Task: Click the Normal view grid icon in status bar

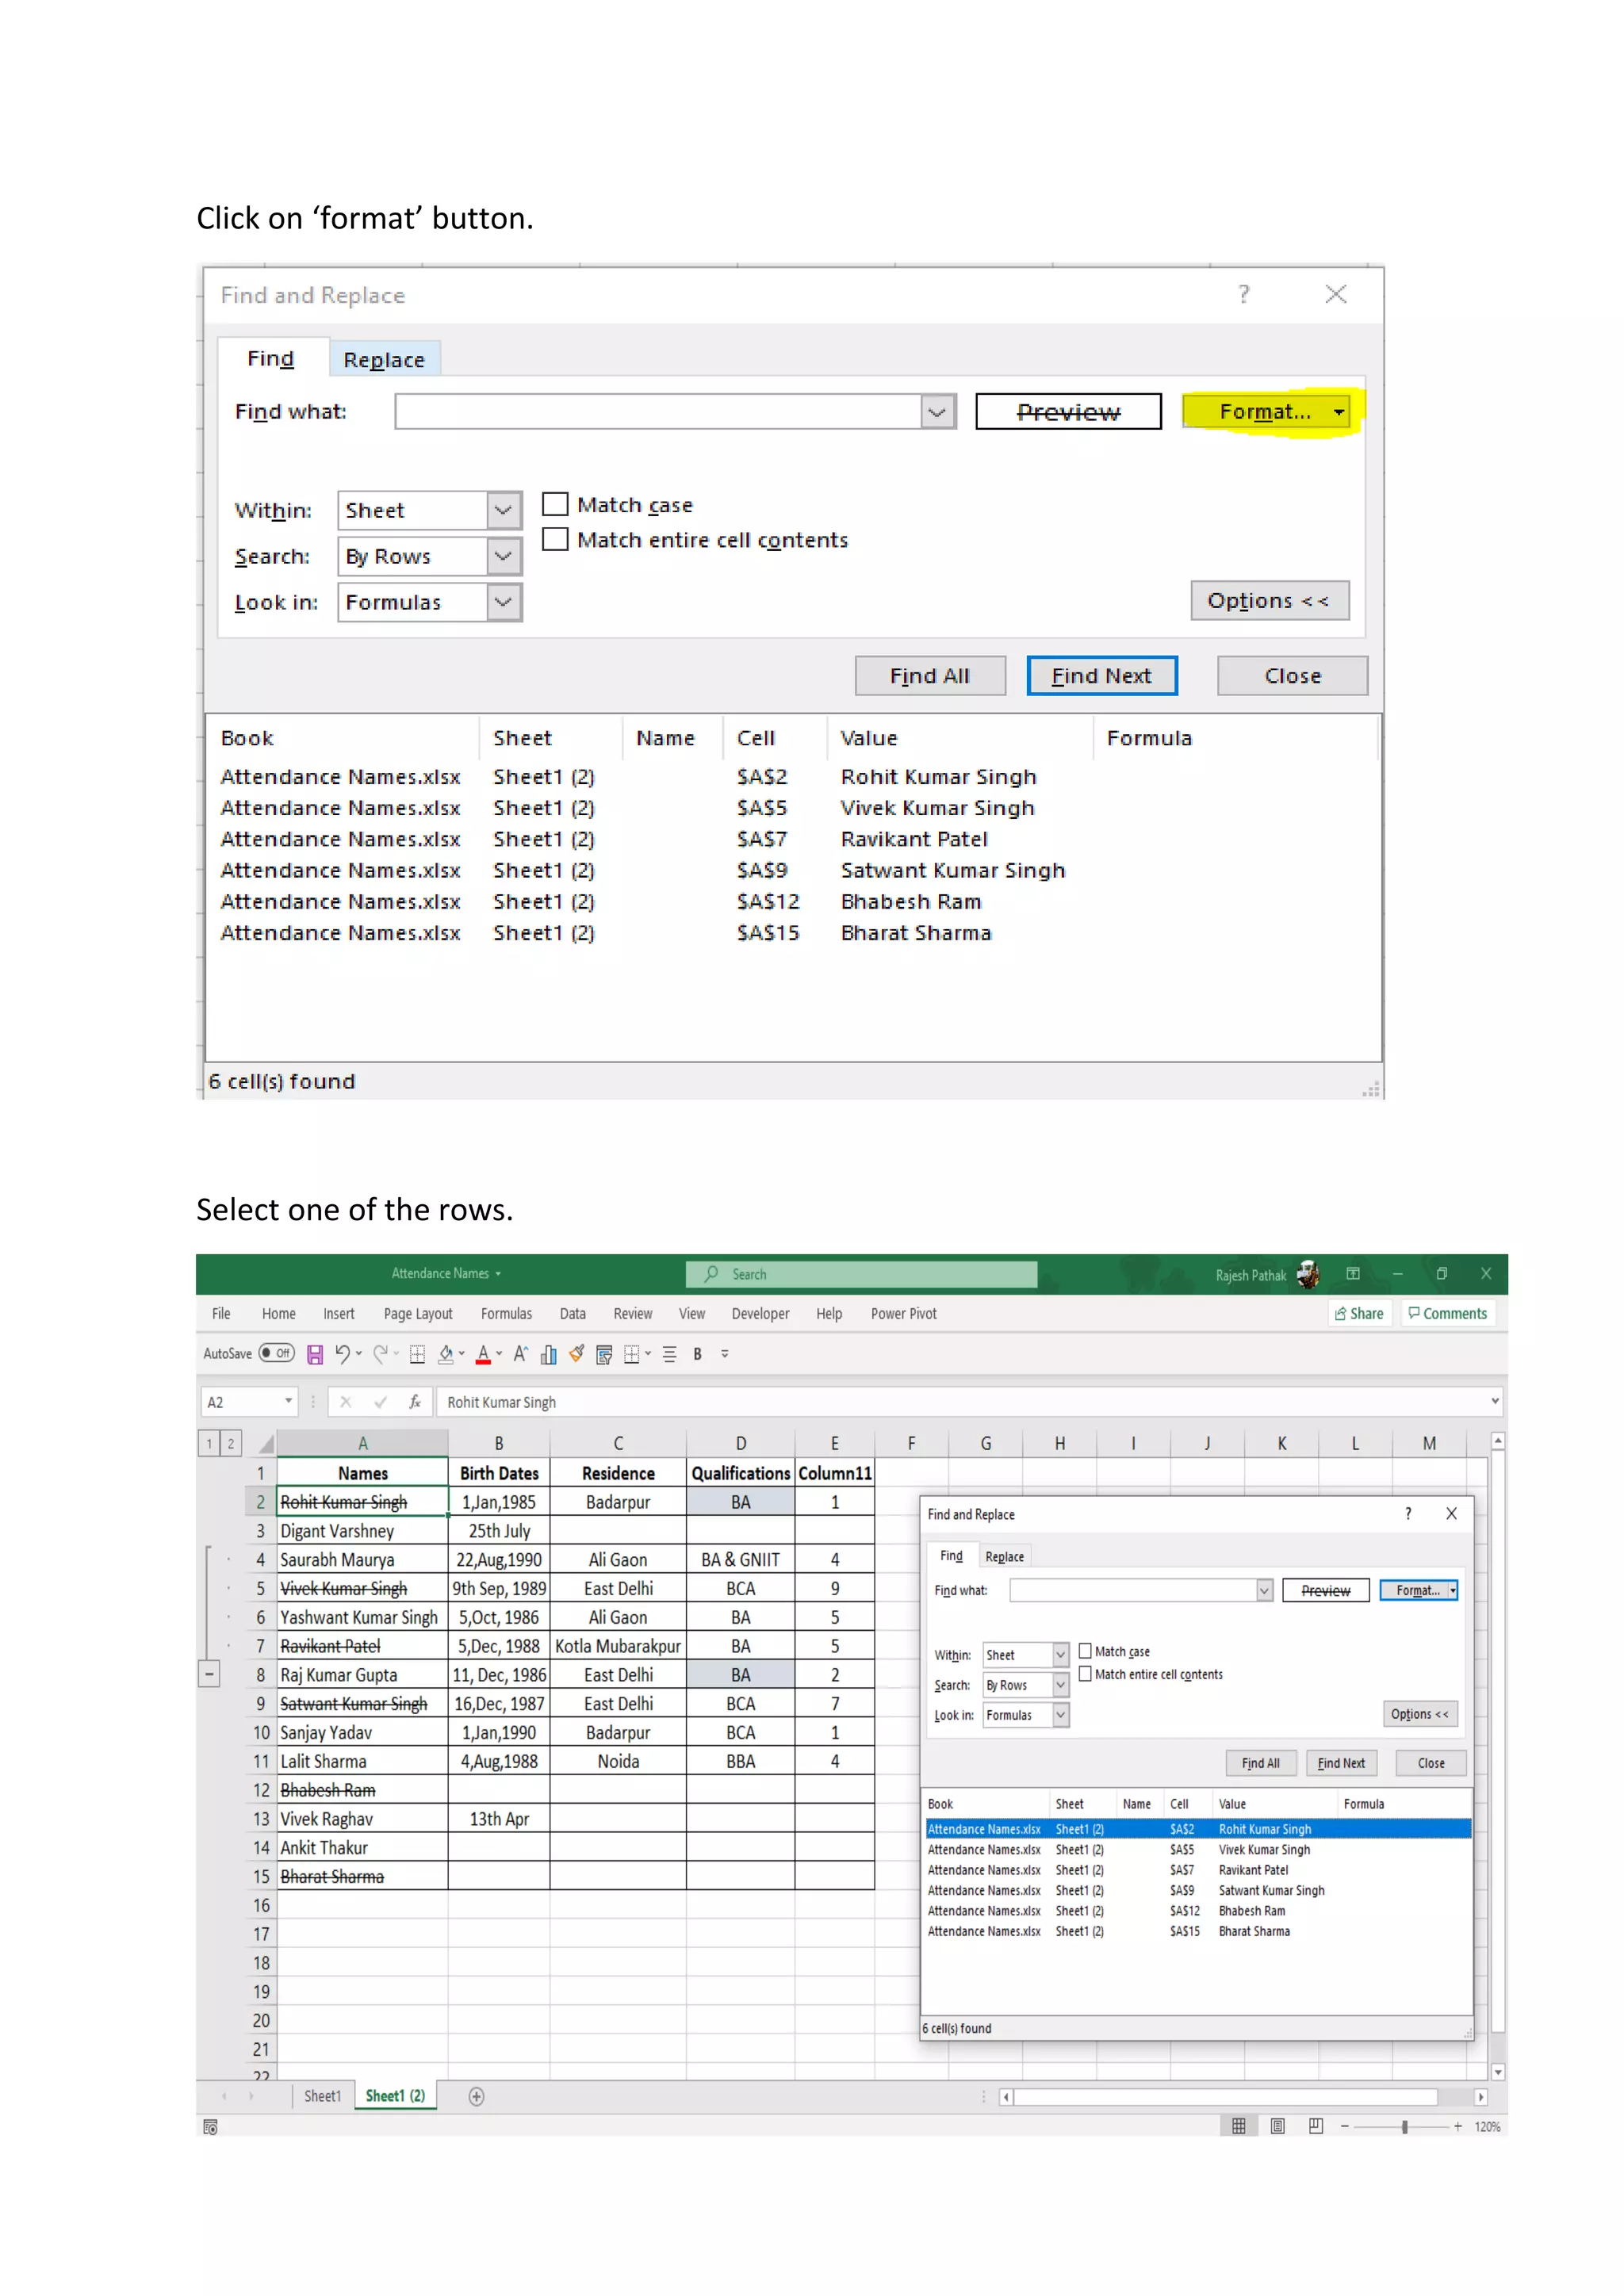Action: click(1239, 2126)
